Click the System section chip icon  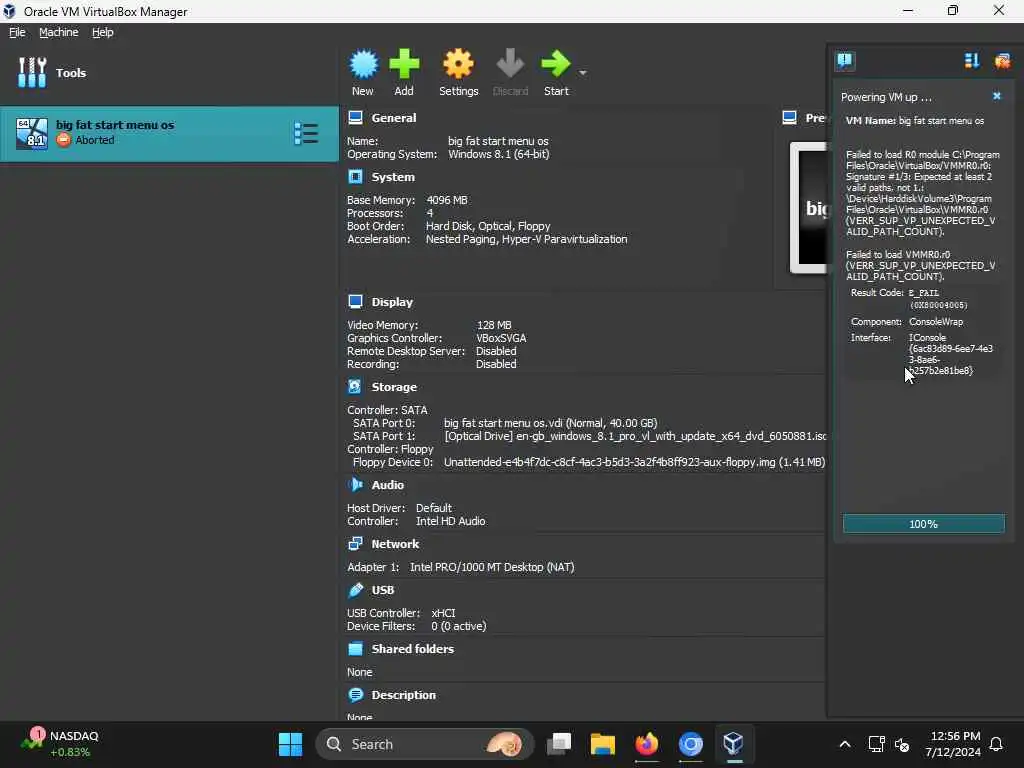pos(355,177)
